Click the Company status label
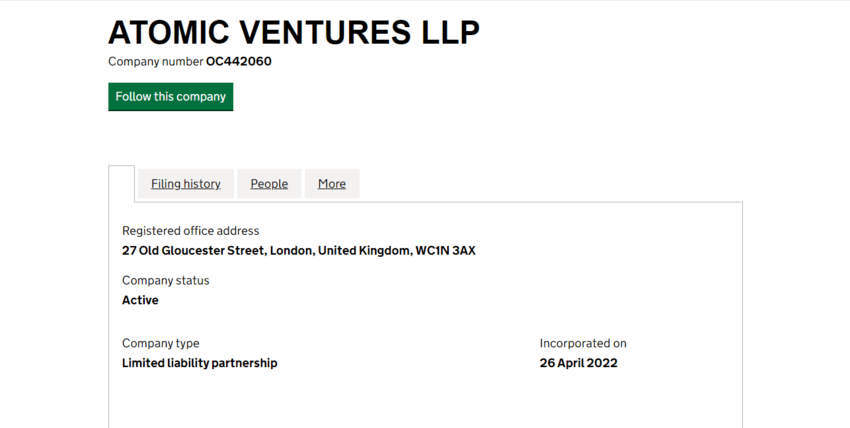850x428 pixels. [166, 281]
